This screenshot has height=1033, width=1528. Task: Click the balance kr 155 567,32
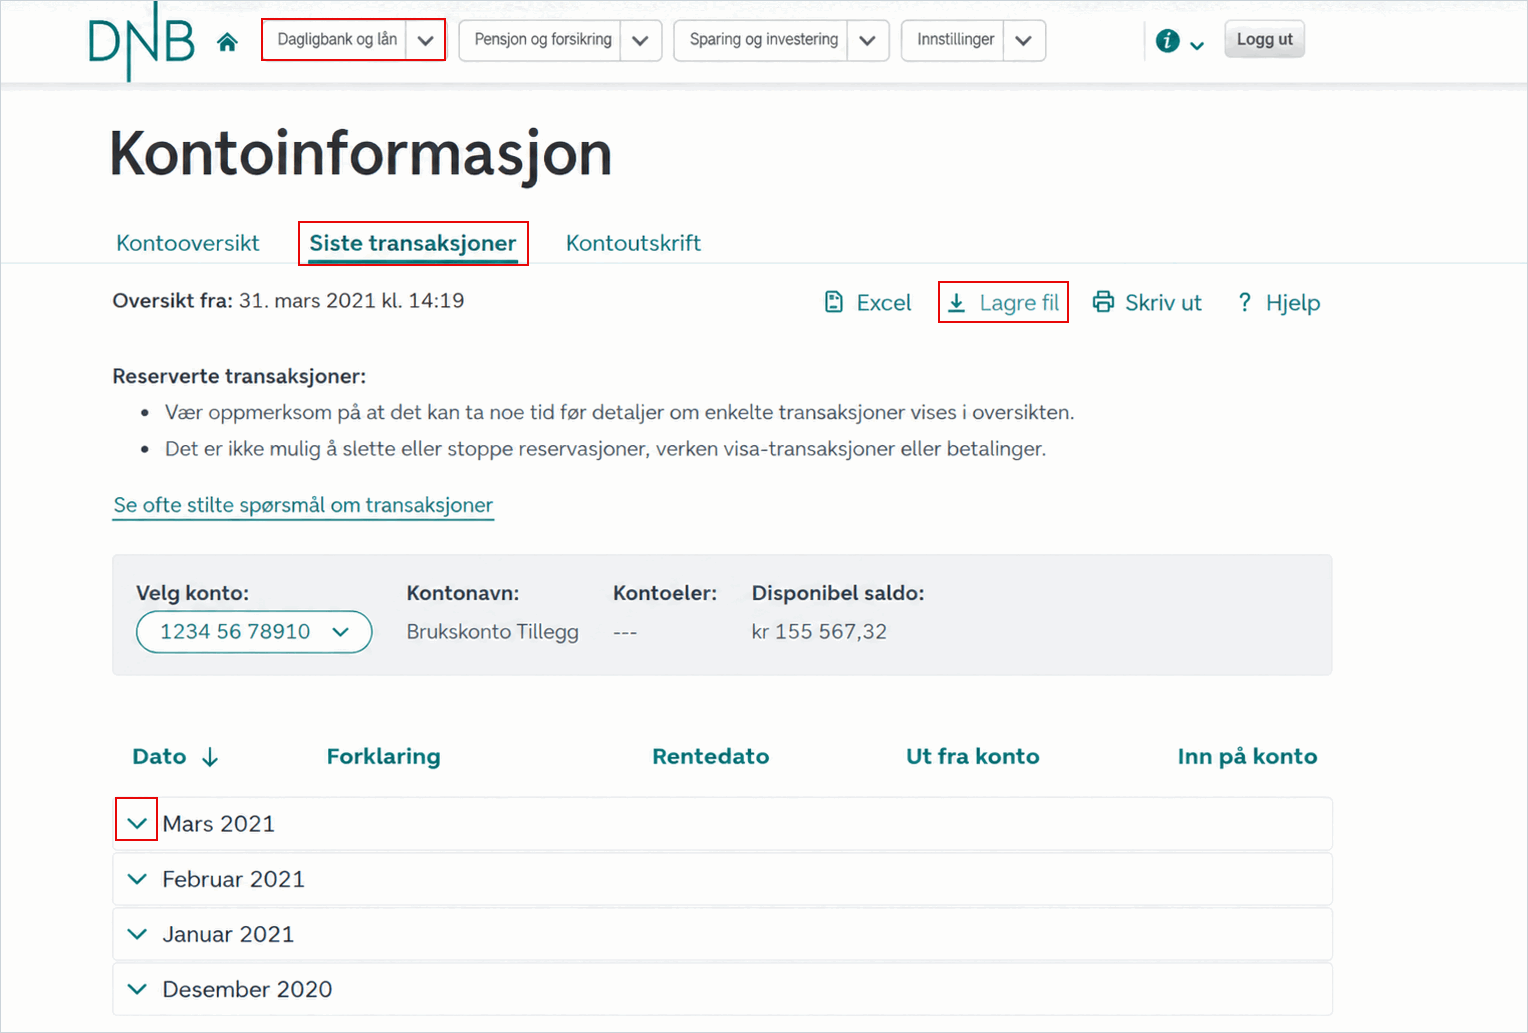click(x=819, y=632)
